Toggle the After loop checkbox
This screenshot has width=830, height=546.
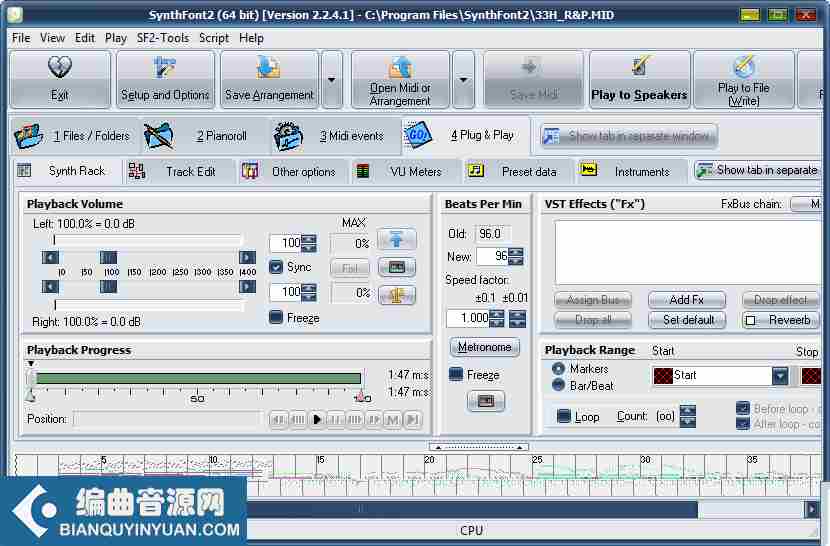pos(743,424)
